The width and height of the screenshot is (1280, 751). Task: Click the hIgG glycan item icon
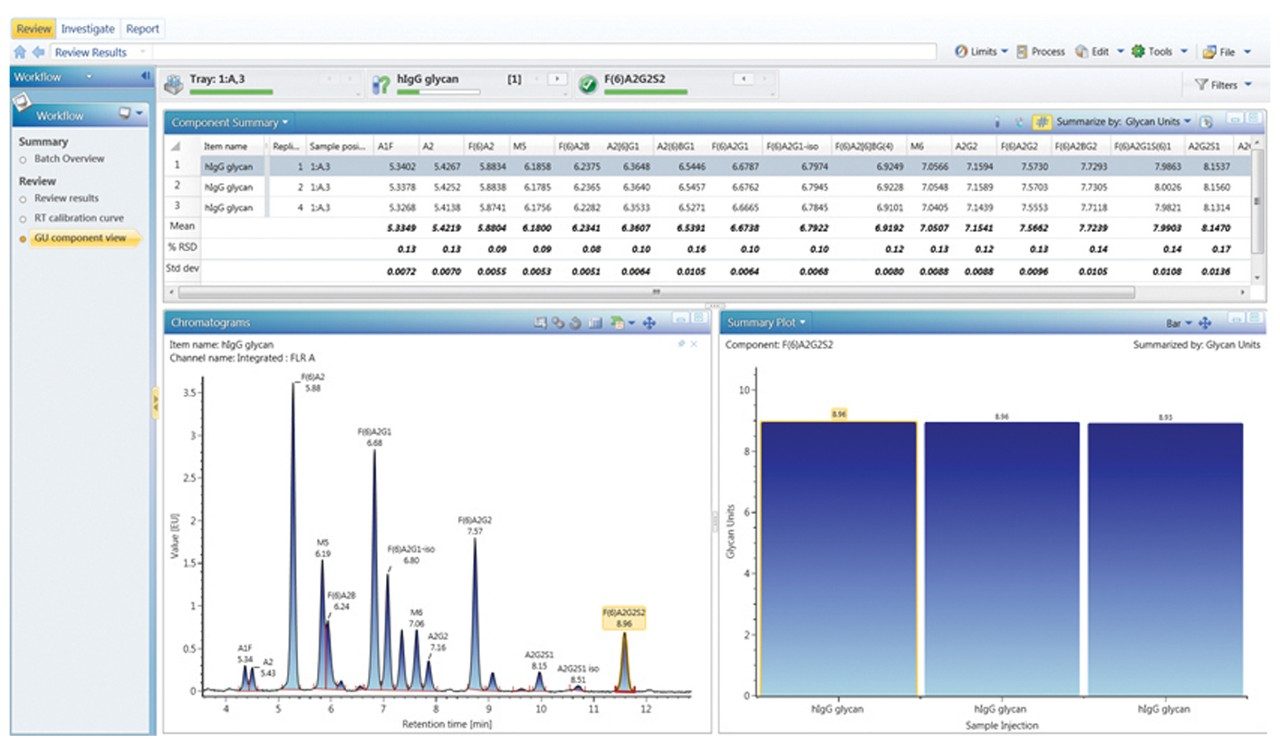[x=381, y=85]
